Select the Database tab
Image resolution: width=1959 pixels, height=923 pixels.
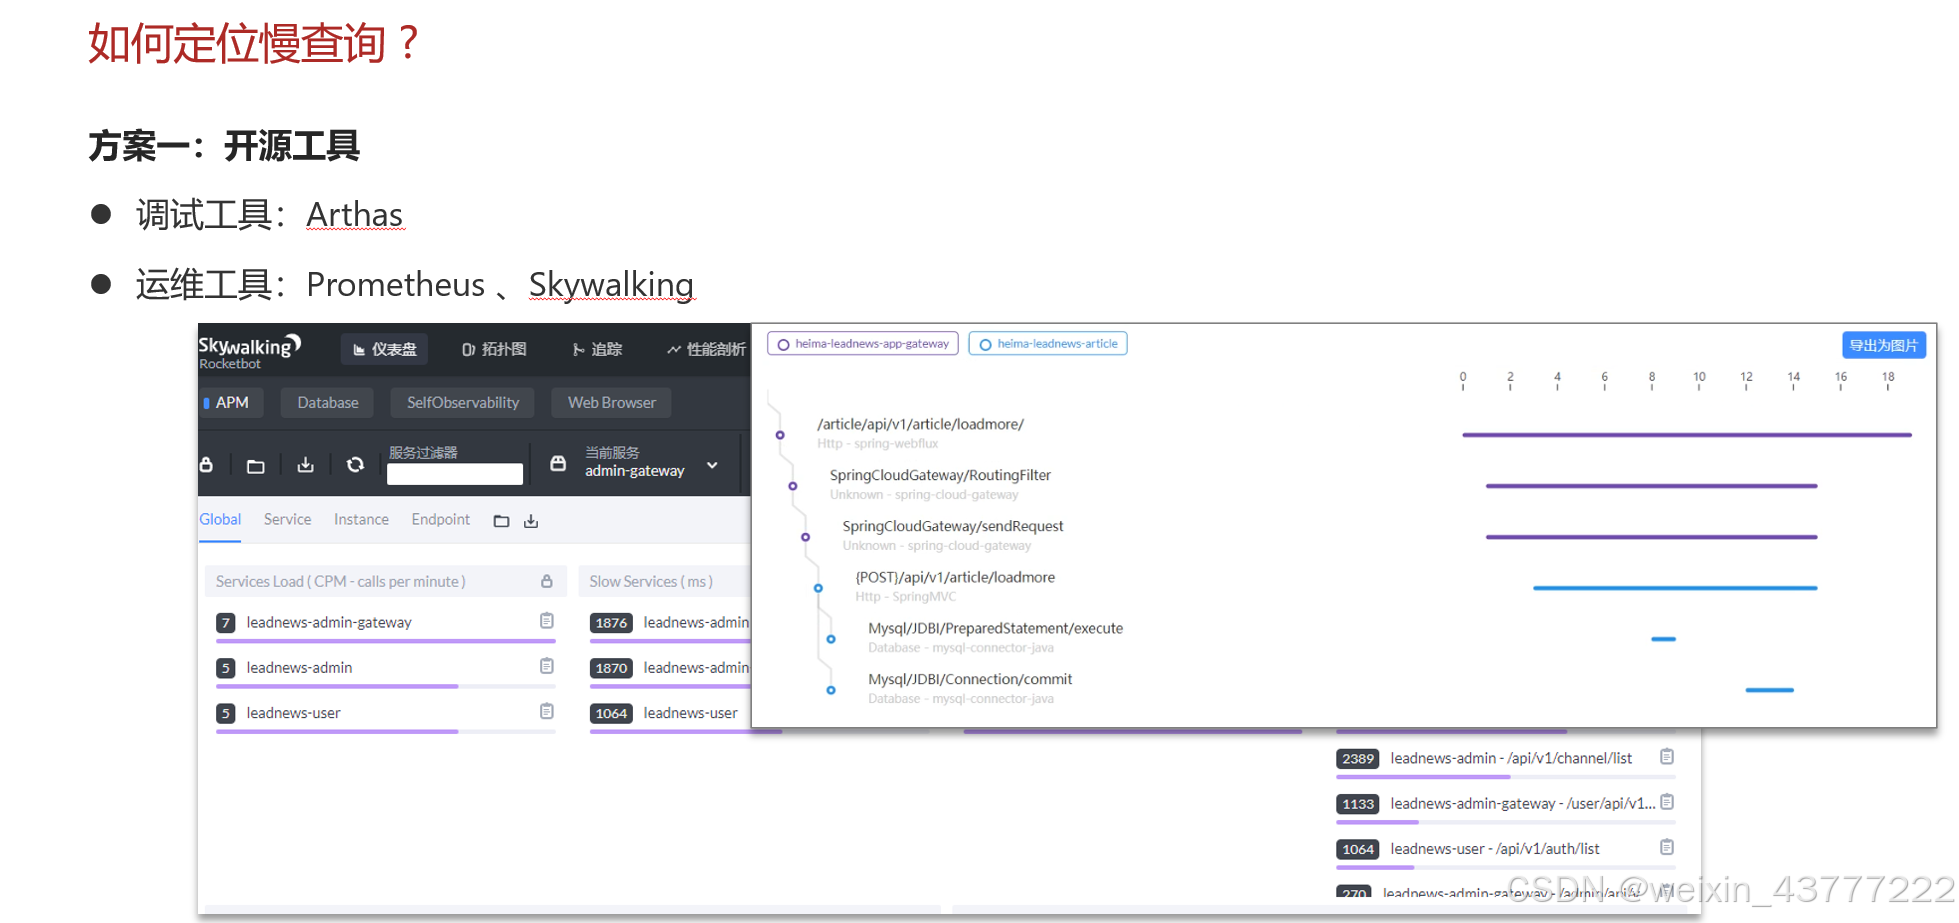click(327, 402)
